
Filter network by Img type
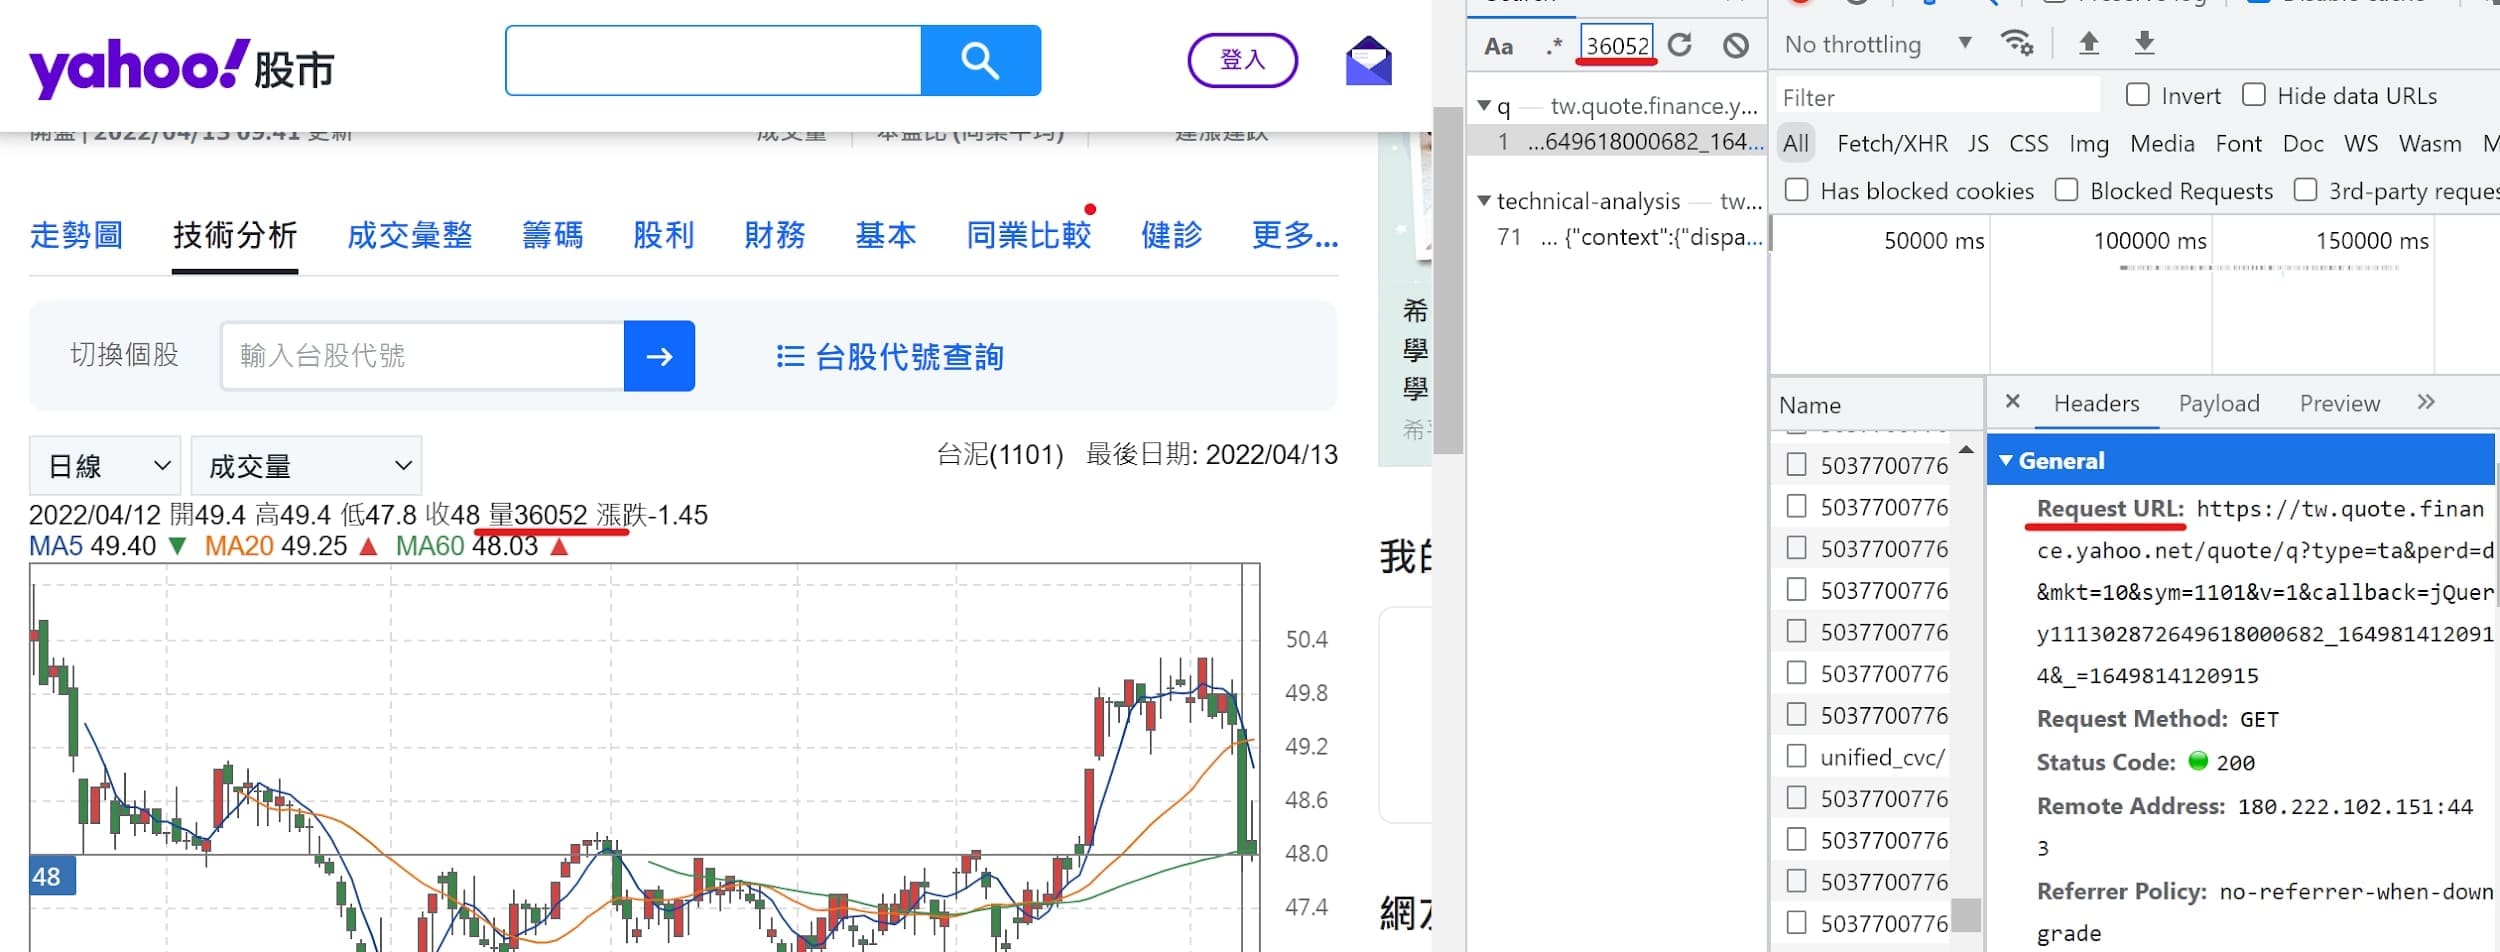[2089, 144]
